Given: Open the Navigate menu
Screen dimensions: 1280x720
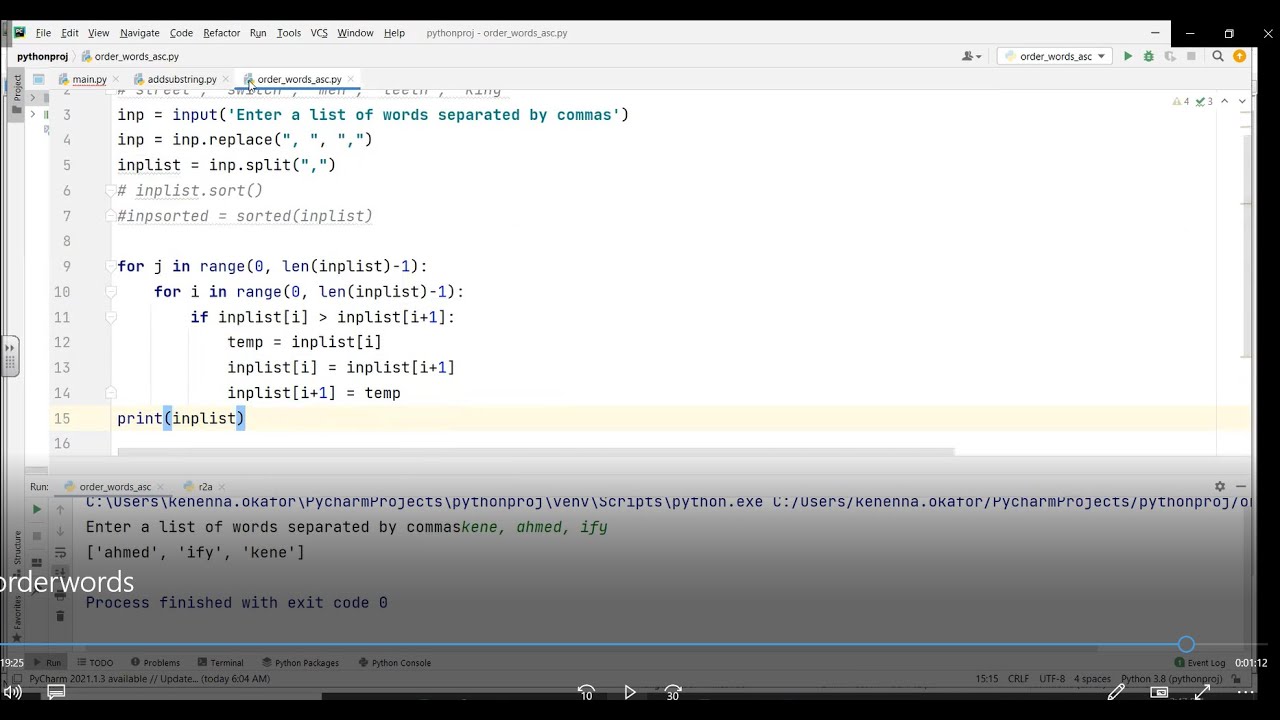Looking at the screenshot, I should coord(140,33).
